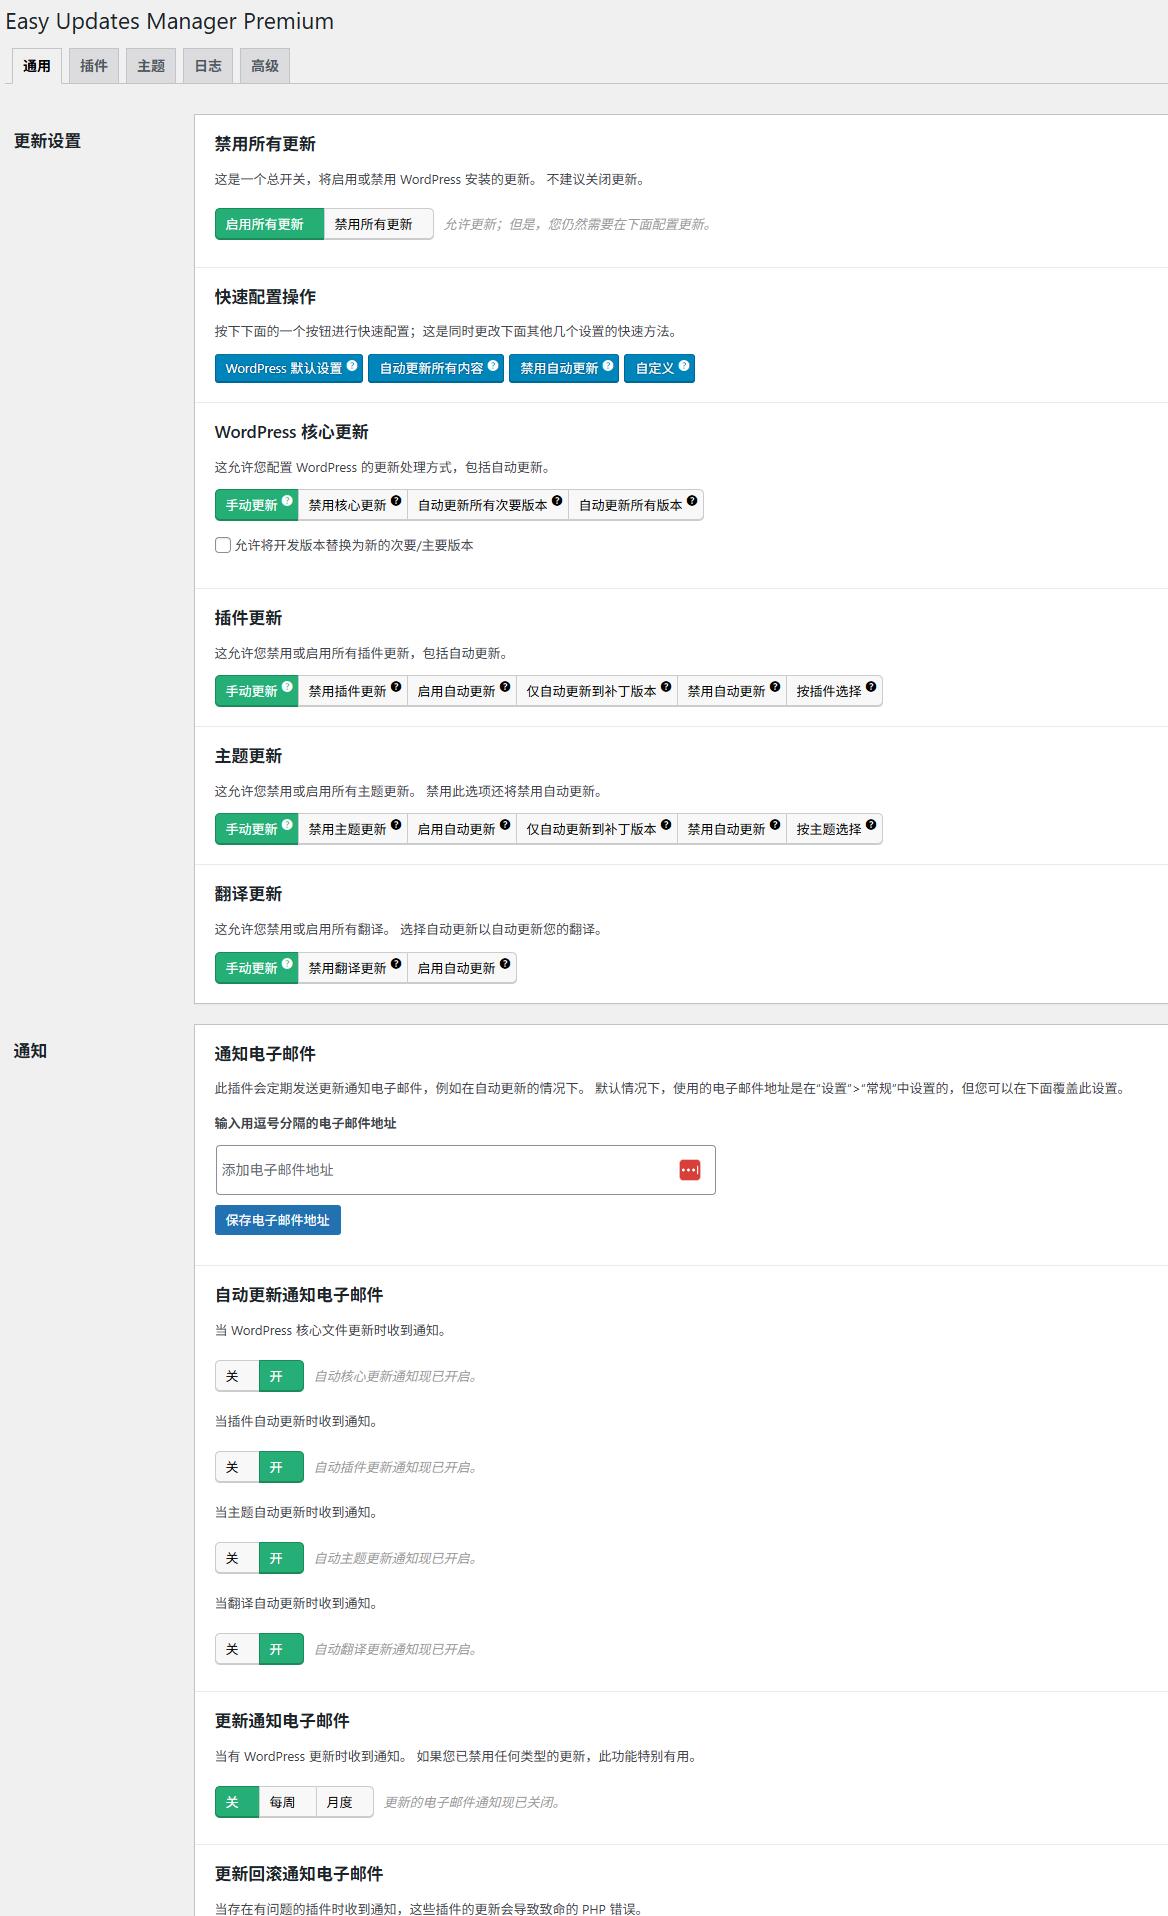The width and height of the screenshot is (1168, 1916).
Task: Apply 自动更新所有内容 quick configuration
Action: (x=436, y=369)
